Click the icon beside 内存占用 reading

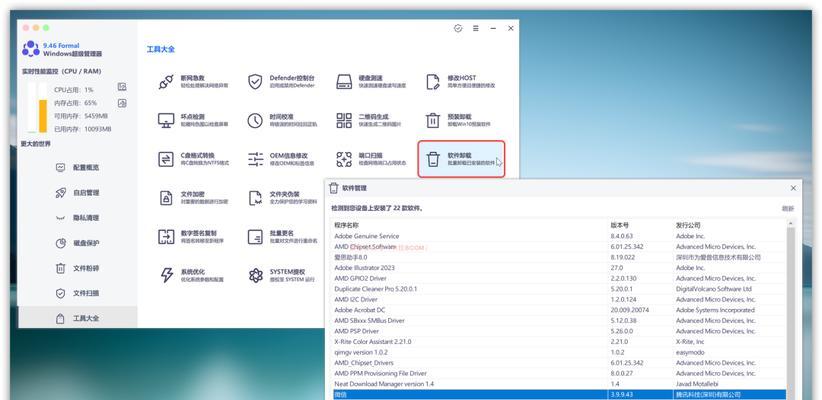122,103
